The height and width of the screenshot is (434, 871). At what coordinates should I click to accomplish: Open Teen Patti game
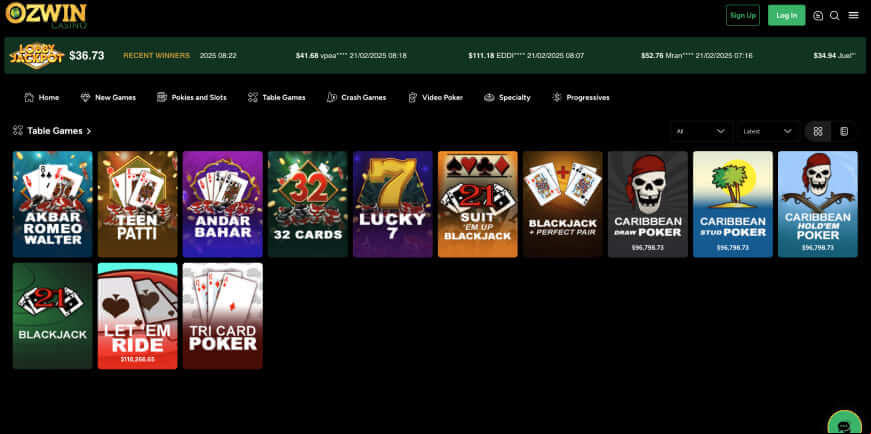point(138,204)
